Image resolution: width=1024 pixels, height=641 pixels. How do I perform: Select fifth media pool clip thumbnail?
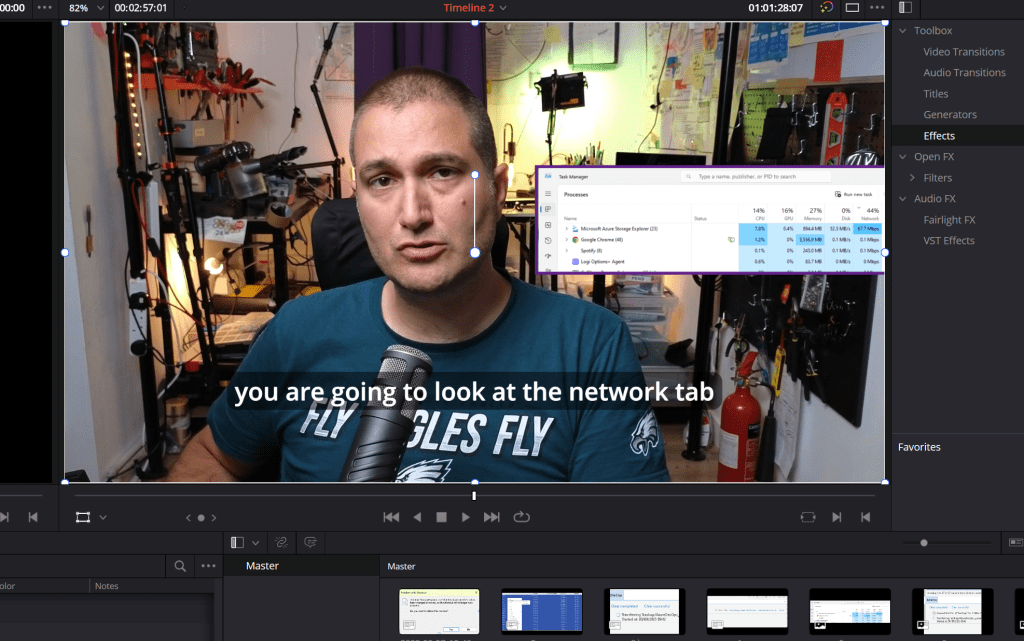click(849, 612)
